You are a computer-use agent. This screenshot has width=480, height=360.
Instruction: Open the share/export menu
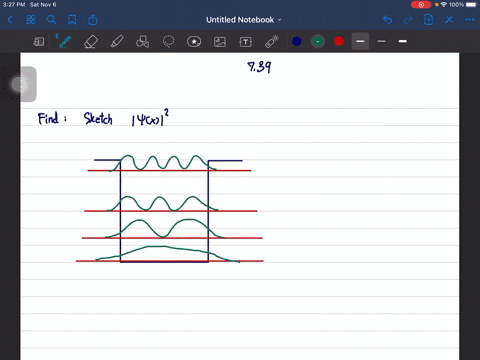point(93,20)
